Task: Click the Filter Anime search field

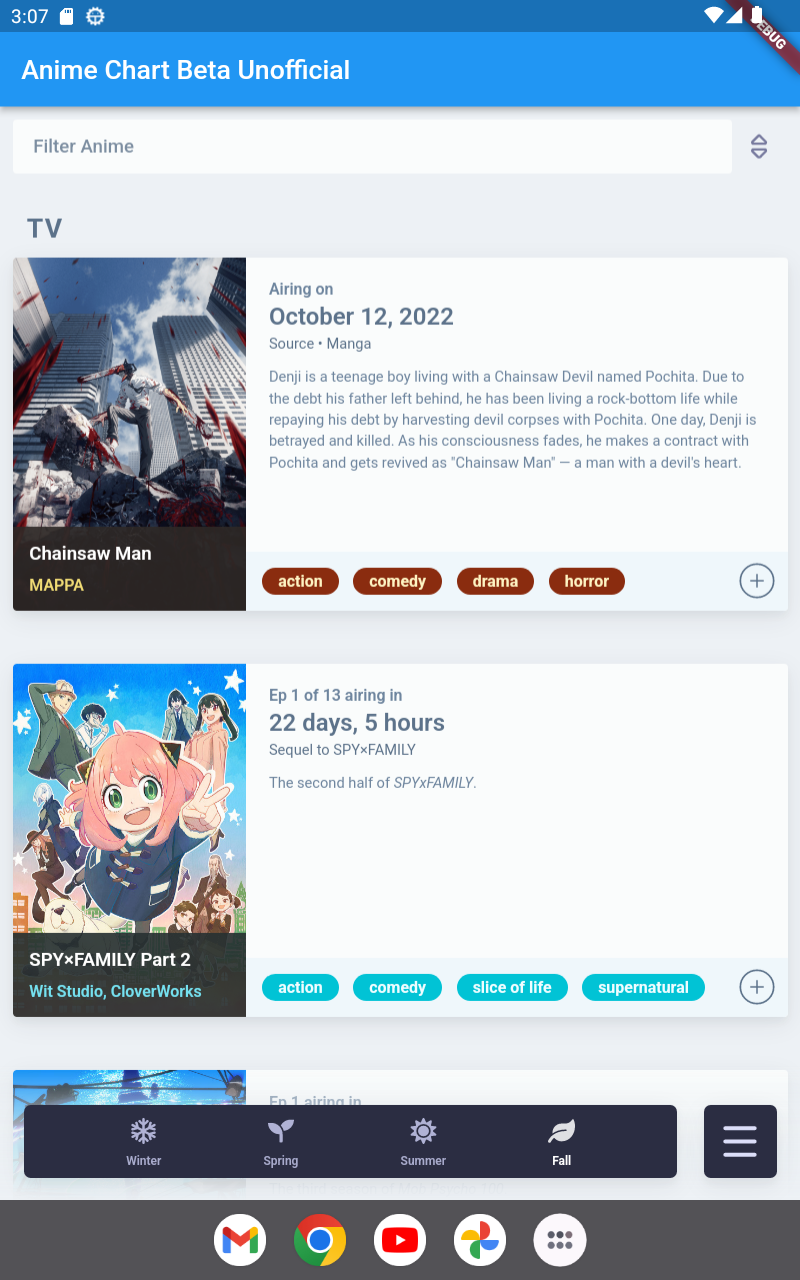Action: coord(372,147)
